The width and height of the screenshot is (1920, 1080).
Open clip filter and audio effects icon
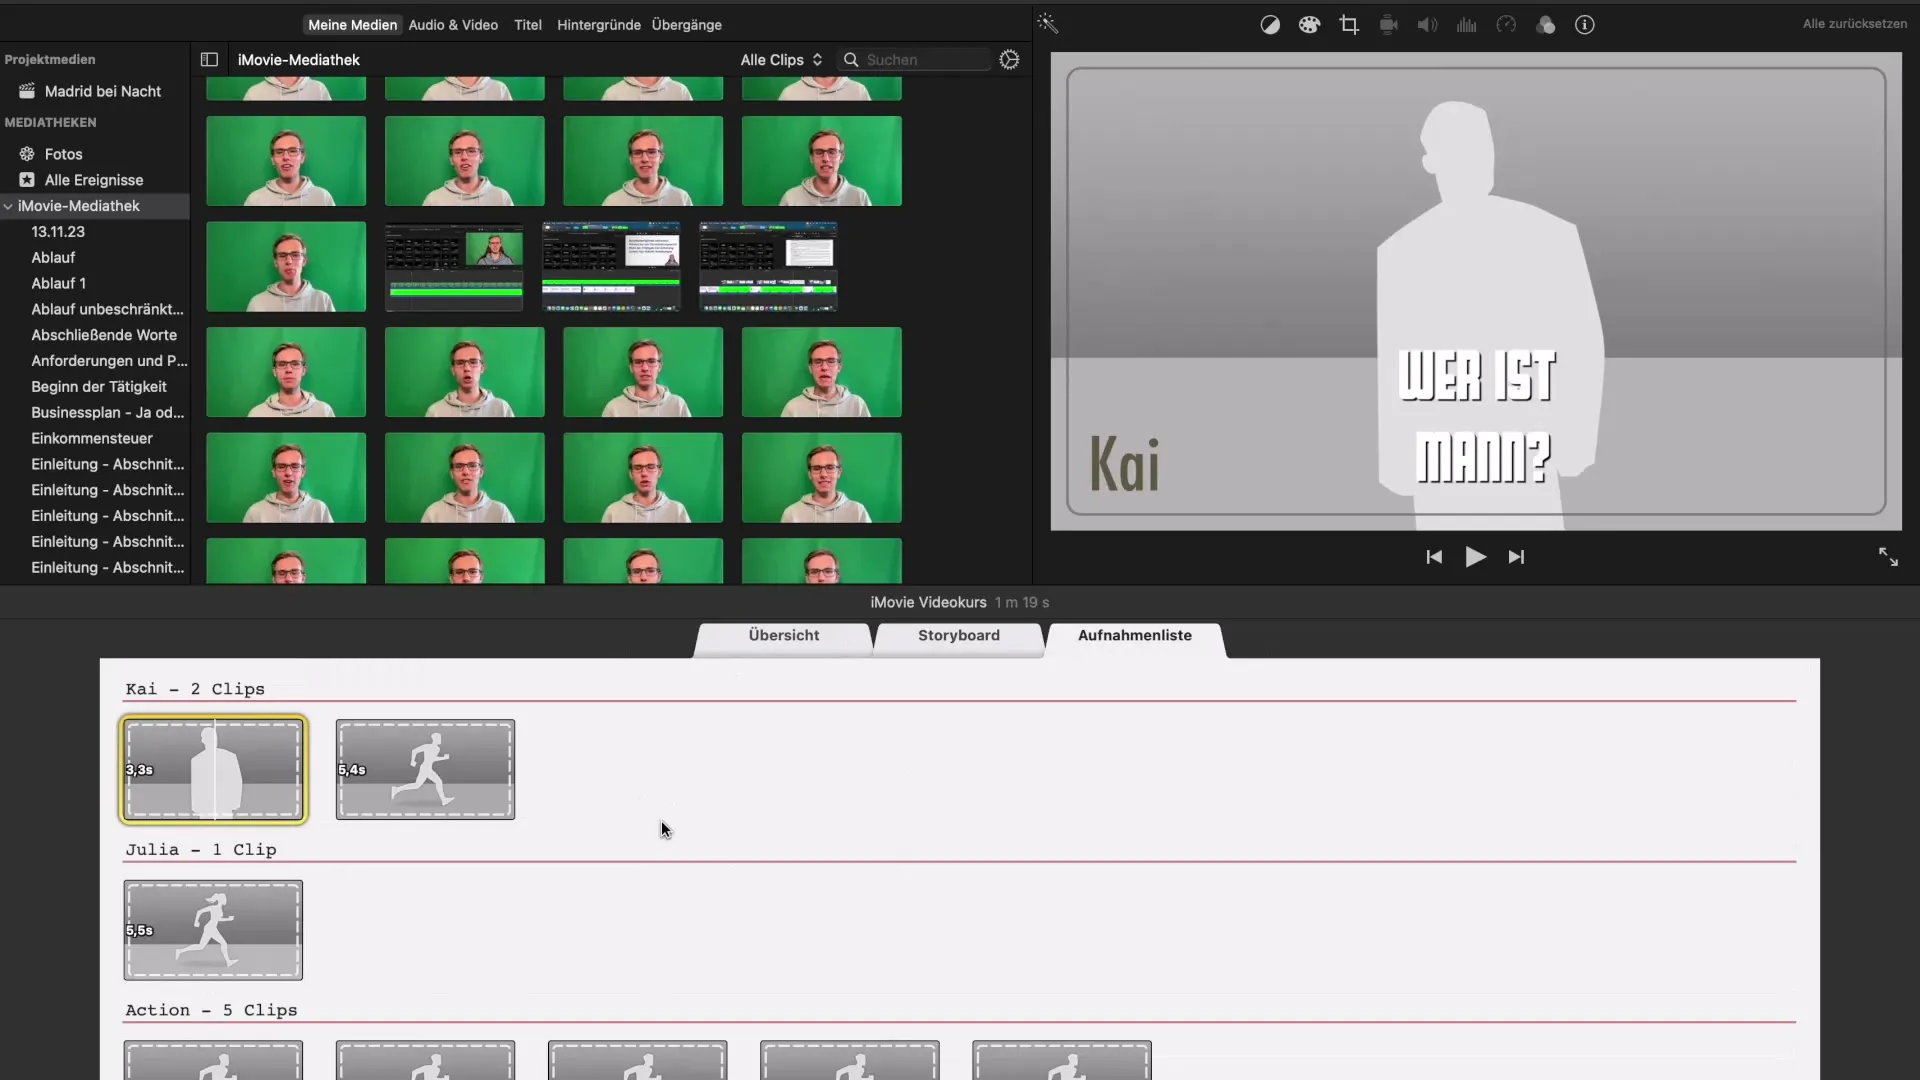pyautogui.click(x=1545, y=25)
